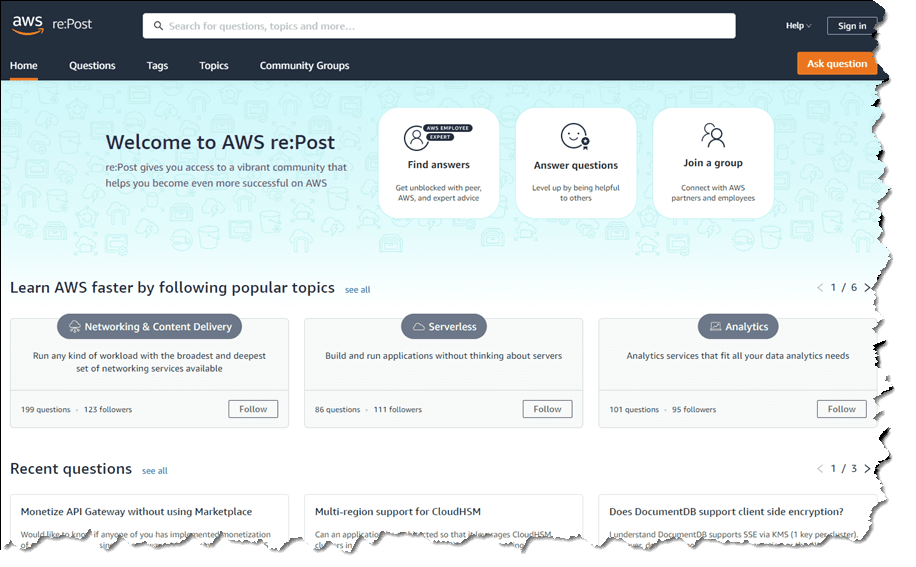Click see all link beside popular topics
916x567 pixels.
click(358, 290)
